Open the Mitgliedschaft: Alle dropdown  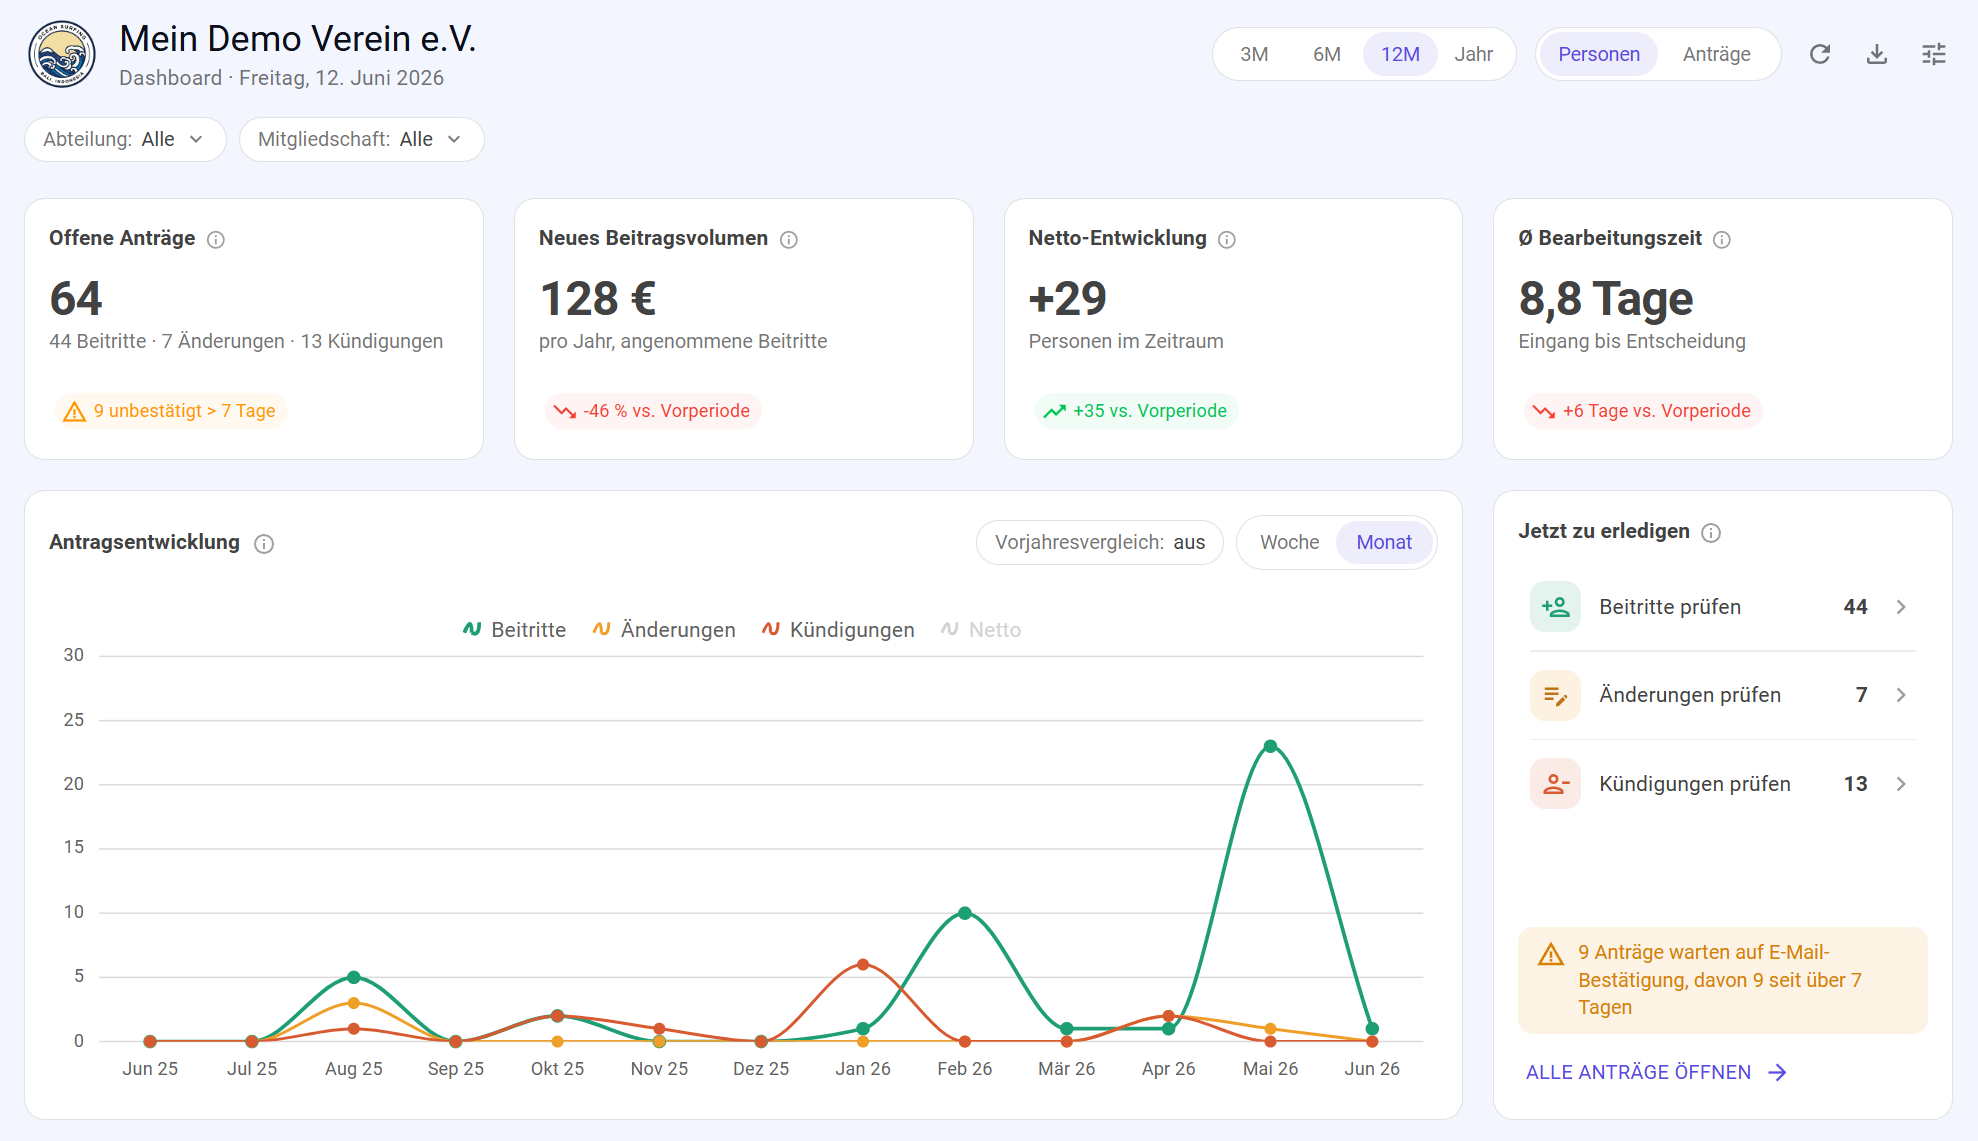point(361,139)
